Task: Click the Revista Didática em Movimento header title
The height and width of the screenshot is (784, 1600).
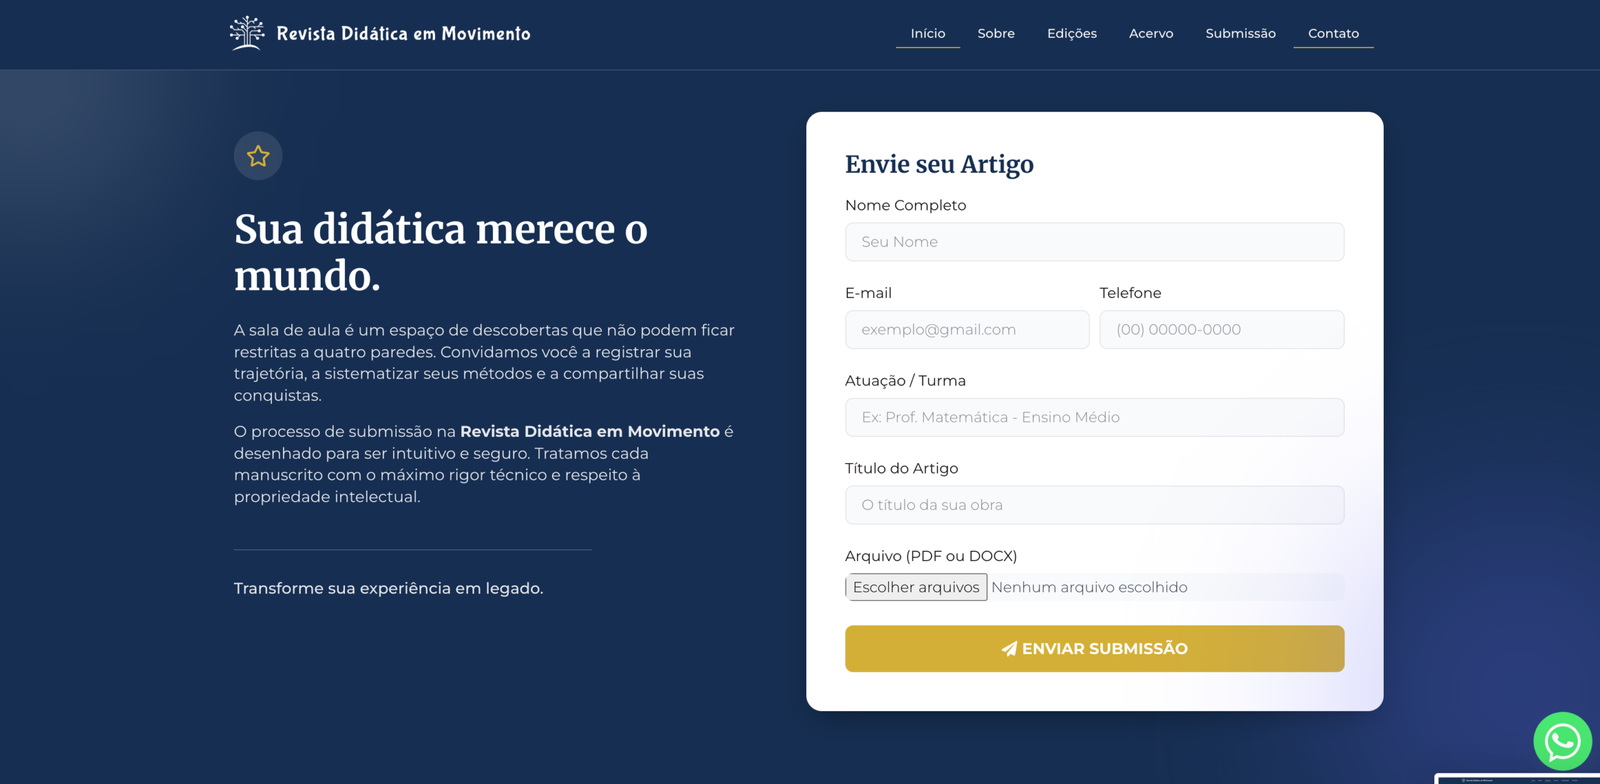Action: click(403, 34)
